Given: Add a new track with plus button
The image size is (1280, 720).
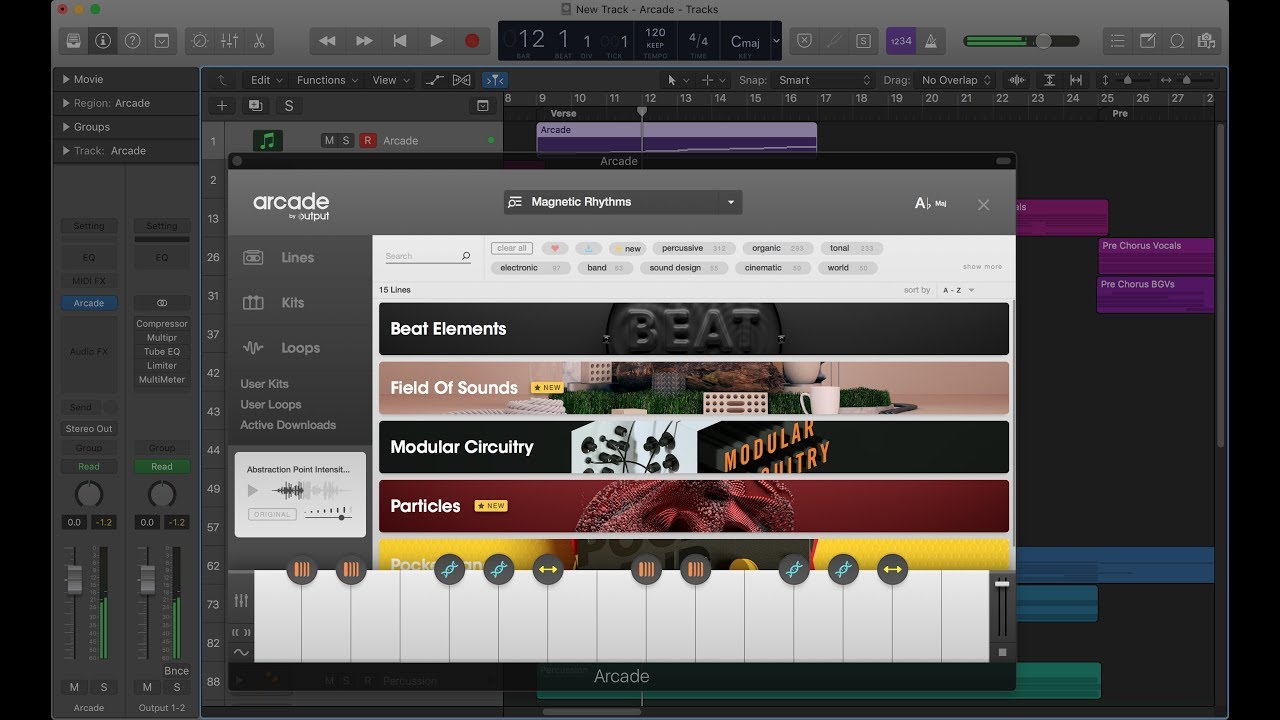Looking at the screenshot, I should click(x=222, y=105).
